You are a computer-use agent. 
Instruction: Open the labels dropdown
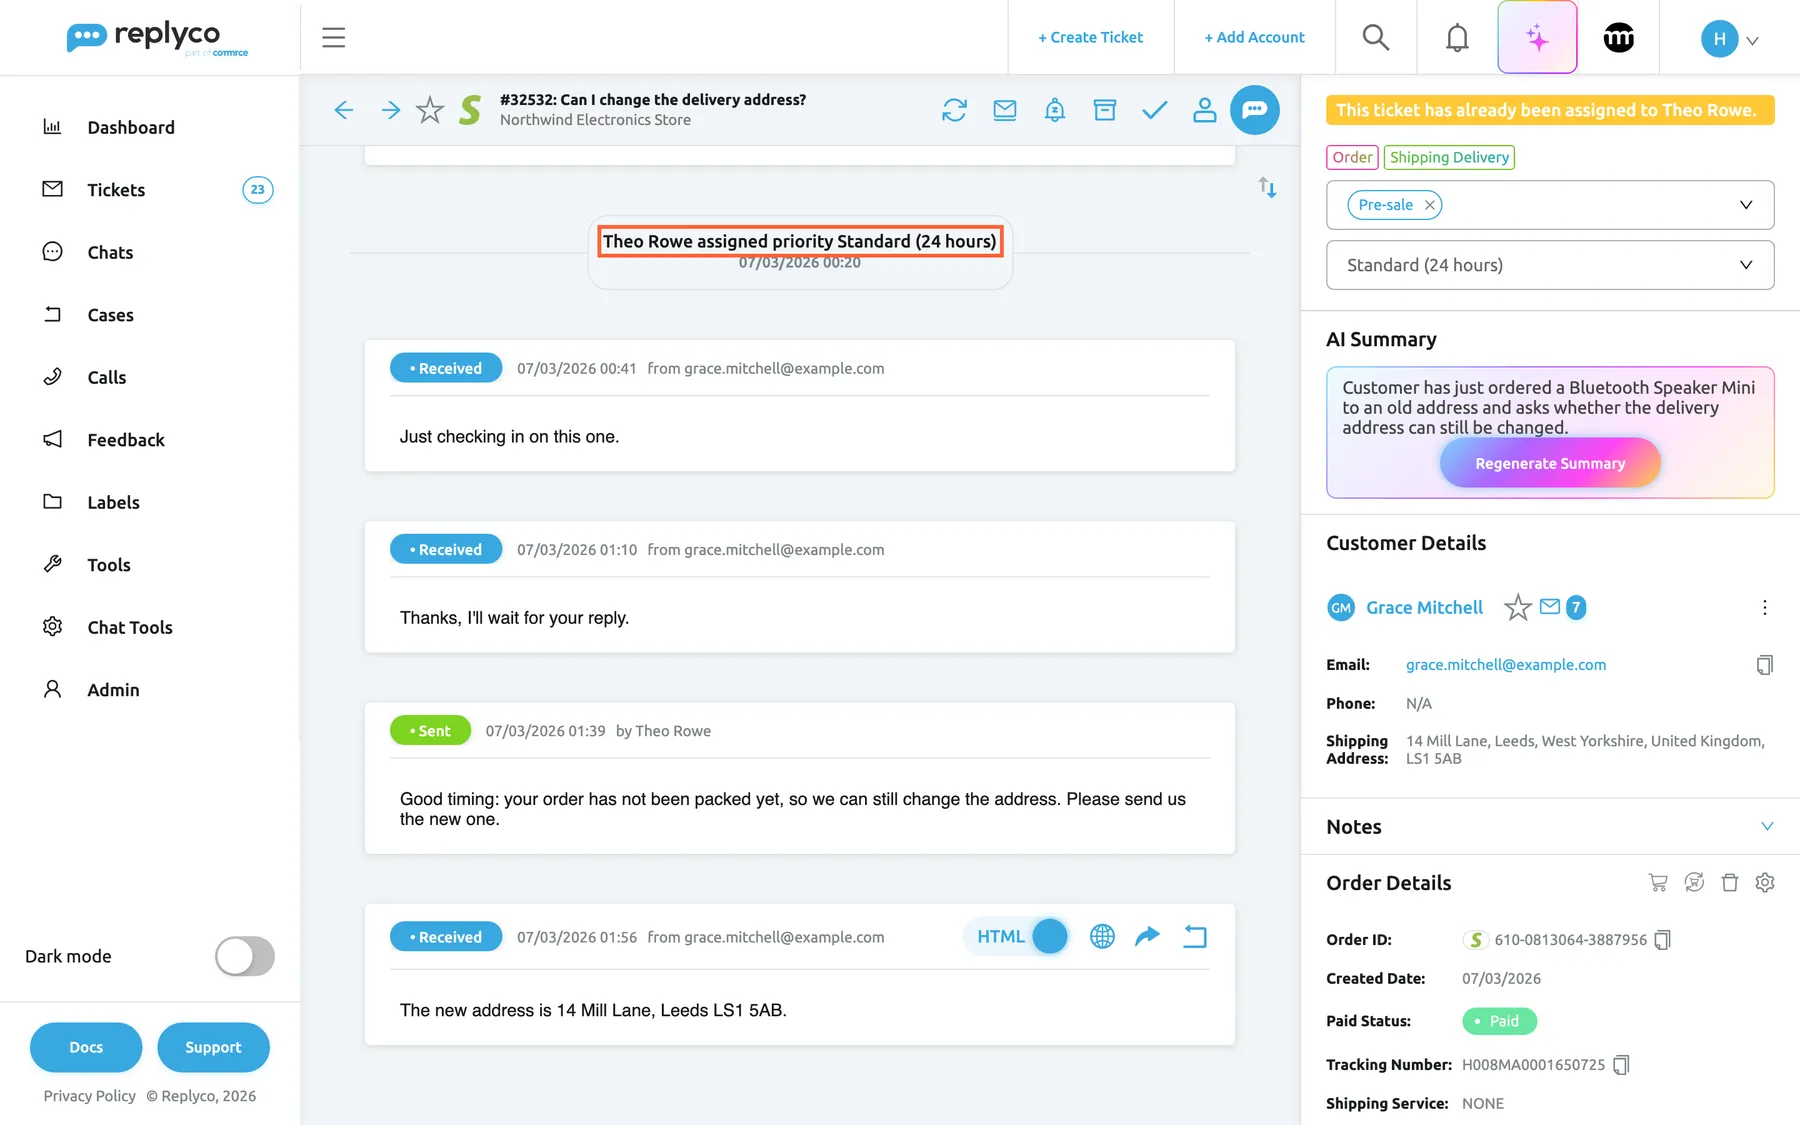point(1745,205)
